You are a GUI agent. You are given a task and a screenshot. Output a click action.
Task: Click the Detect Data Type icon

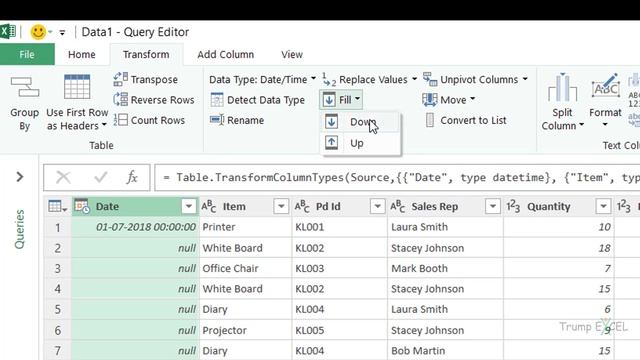tap(217, 100)
